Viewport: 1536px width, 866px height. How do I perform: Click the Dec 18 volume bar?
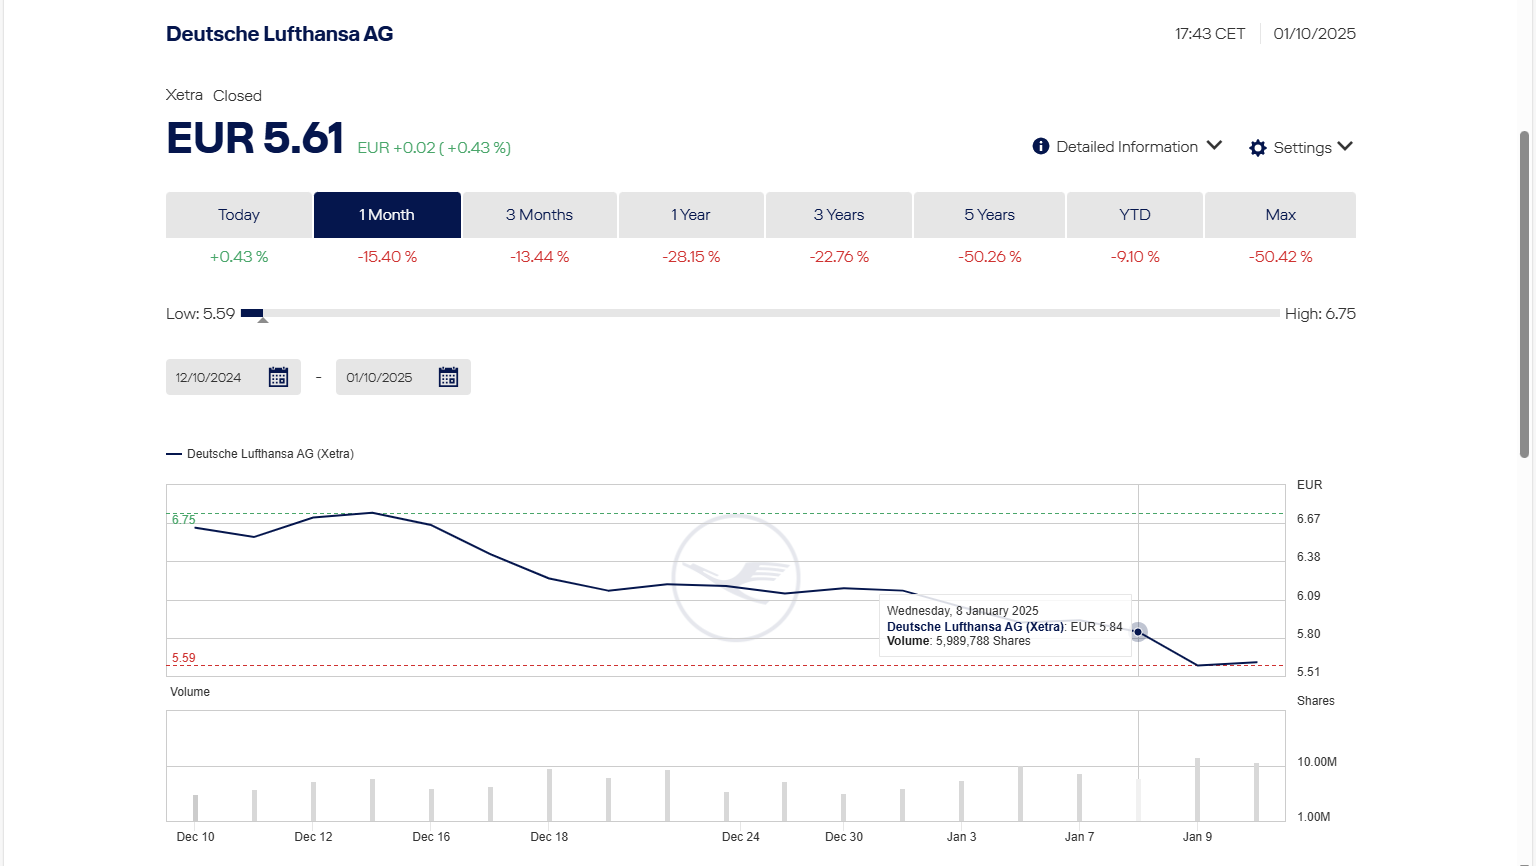pyautogui.click(x=549, y=795)
